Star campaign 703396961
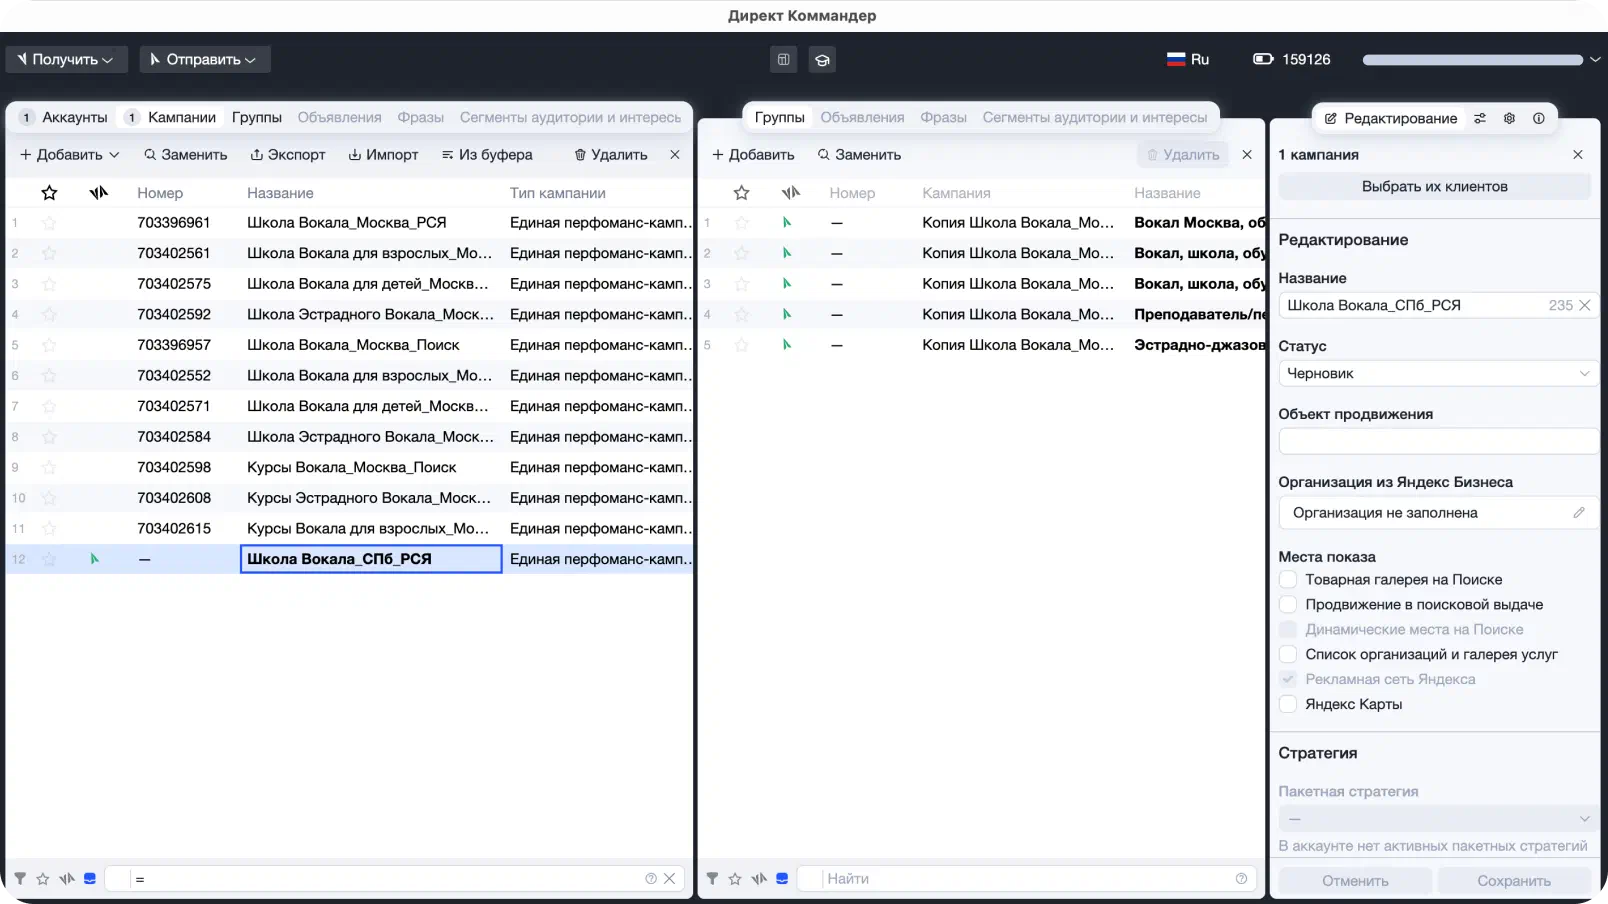Viewport: 1608px width, 904px height. 49,223
